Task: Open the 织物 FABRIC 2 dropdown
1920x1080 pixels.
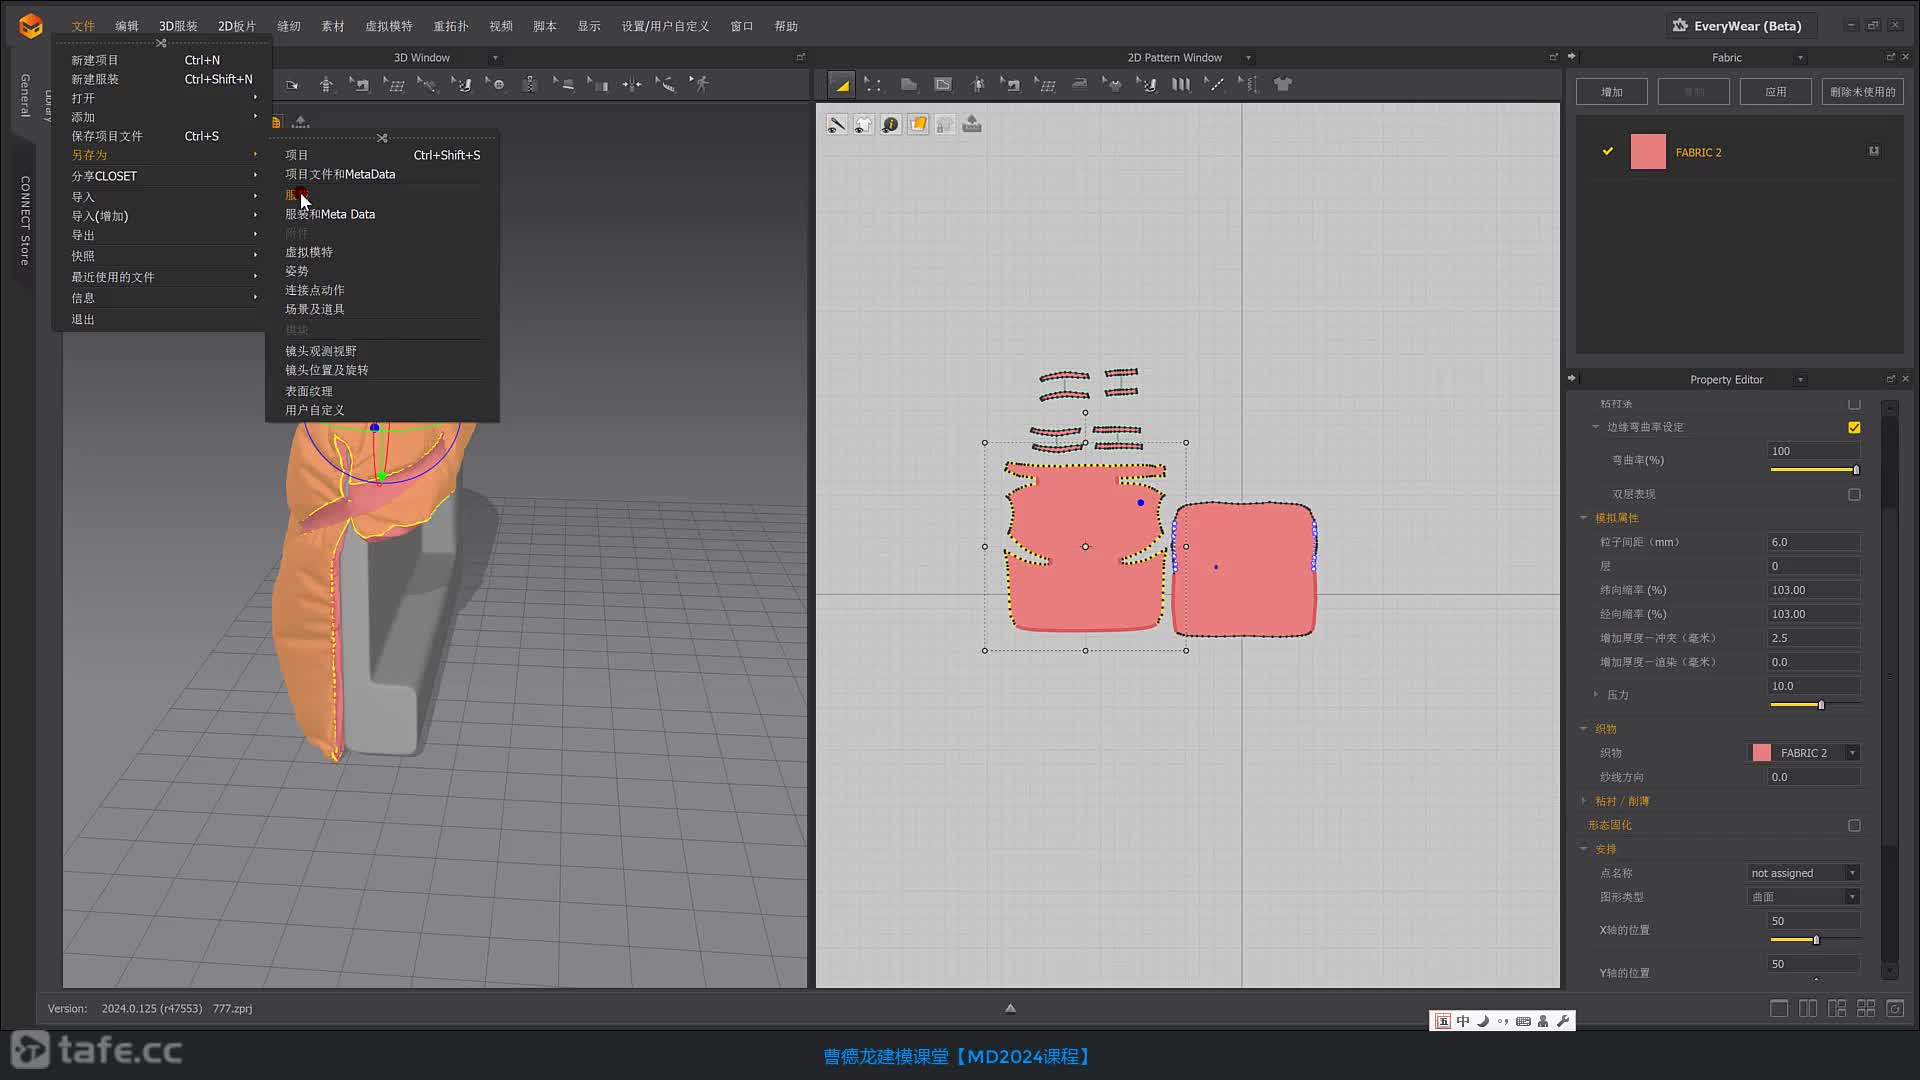Action: [1804, 753]
